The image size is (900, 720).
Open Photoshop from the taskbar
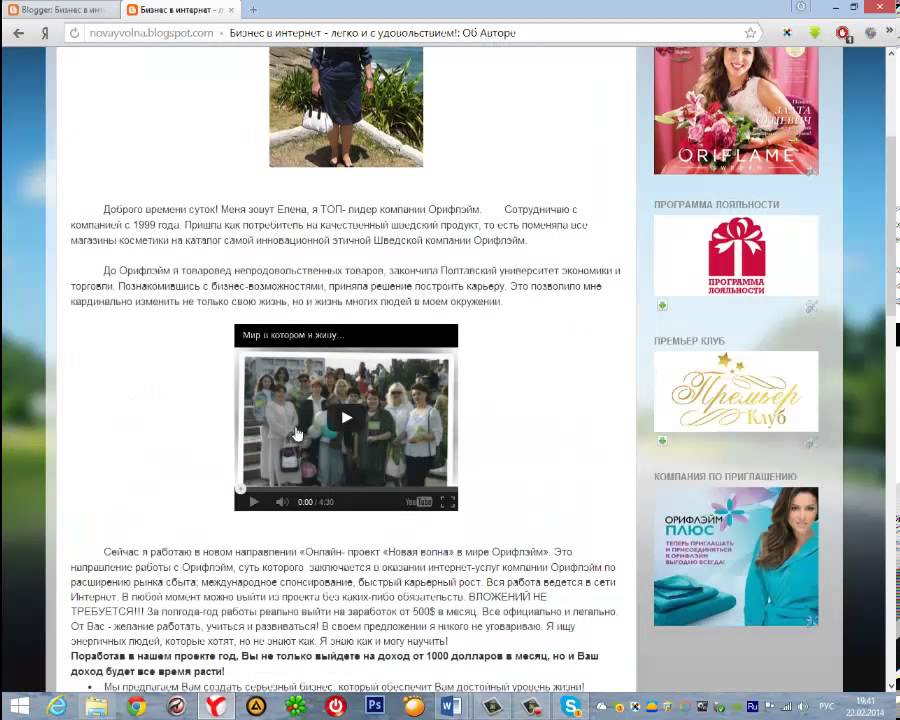pos(374,705)
